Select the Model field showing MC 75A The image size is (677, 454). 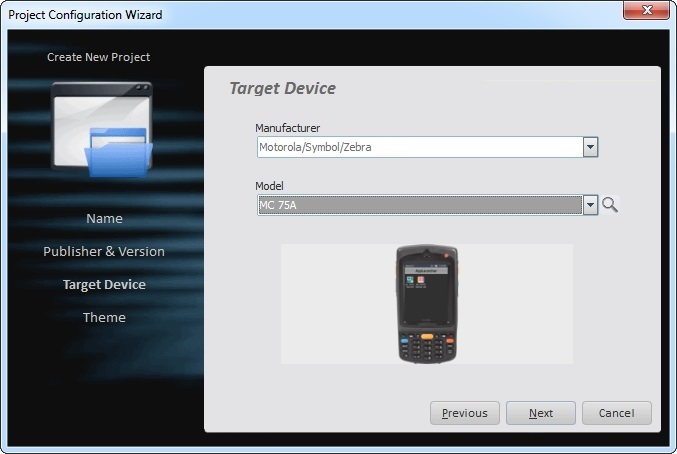(418, 205)
